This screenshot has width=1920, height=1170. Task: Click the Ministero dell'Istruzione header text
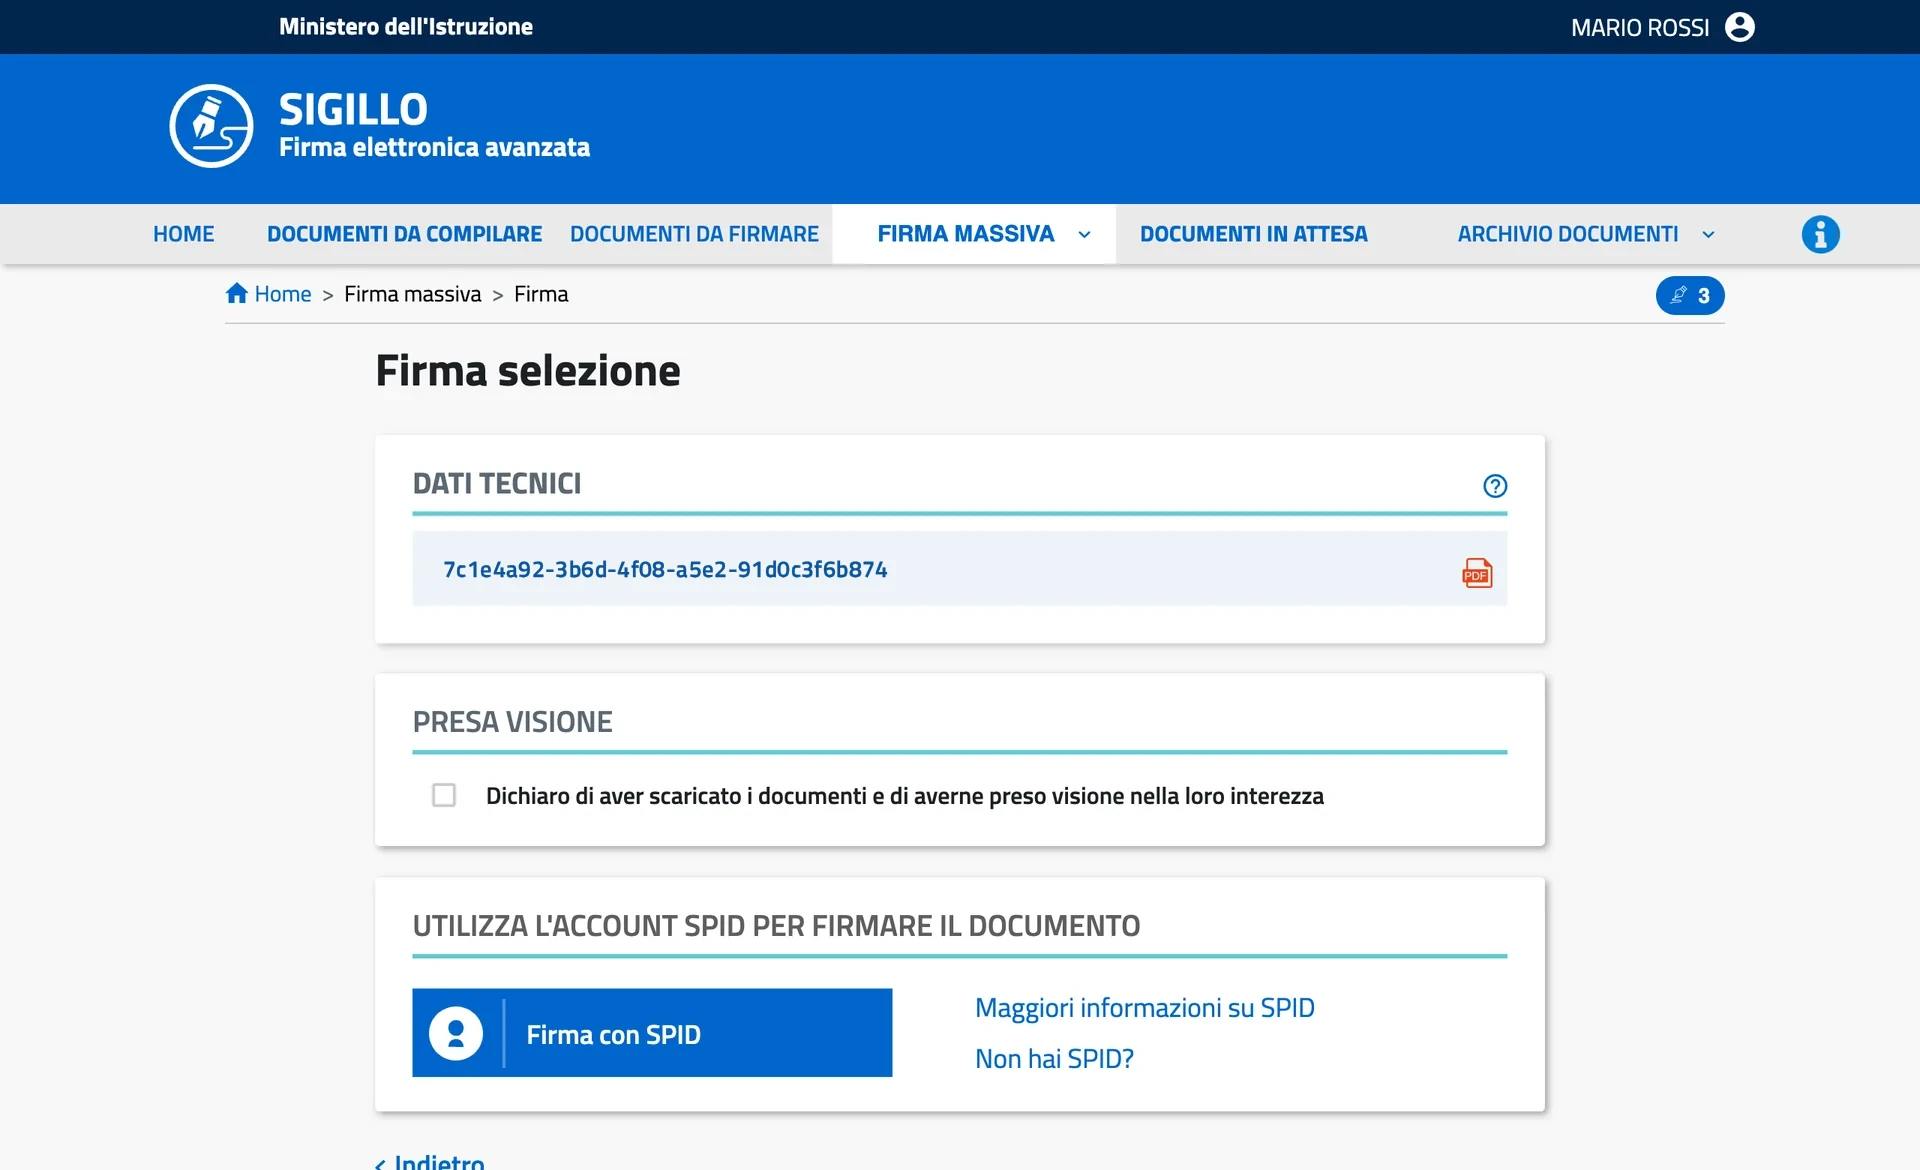(406, 27)
